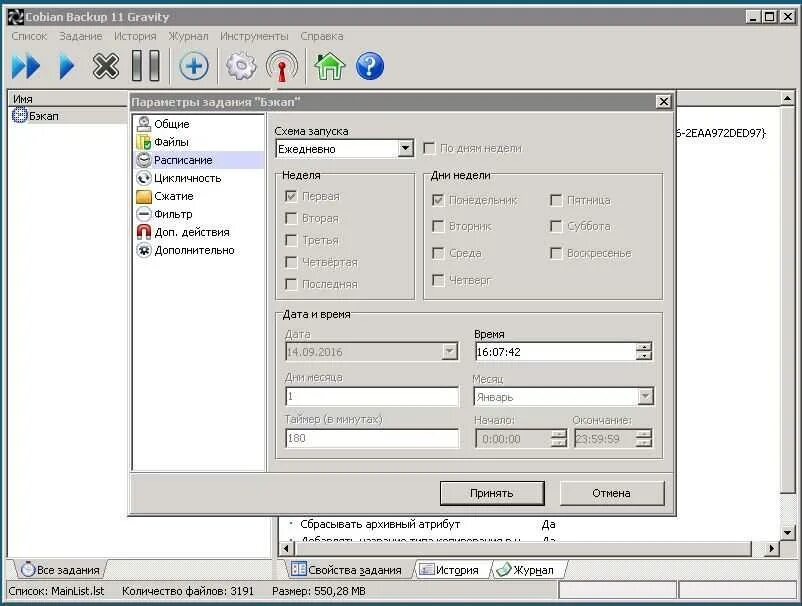Open settings via gear toolbar icon
The width and height of the screenshot is (802, 606).
pyautogui.click(x=240, y=66)
